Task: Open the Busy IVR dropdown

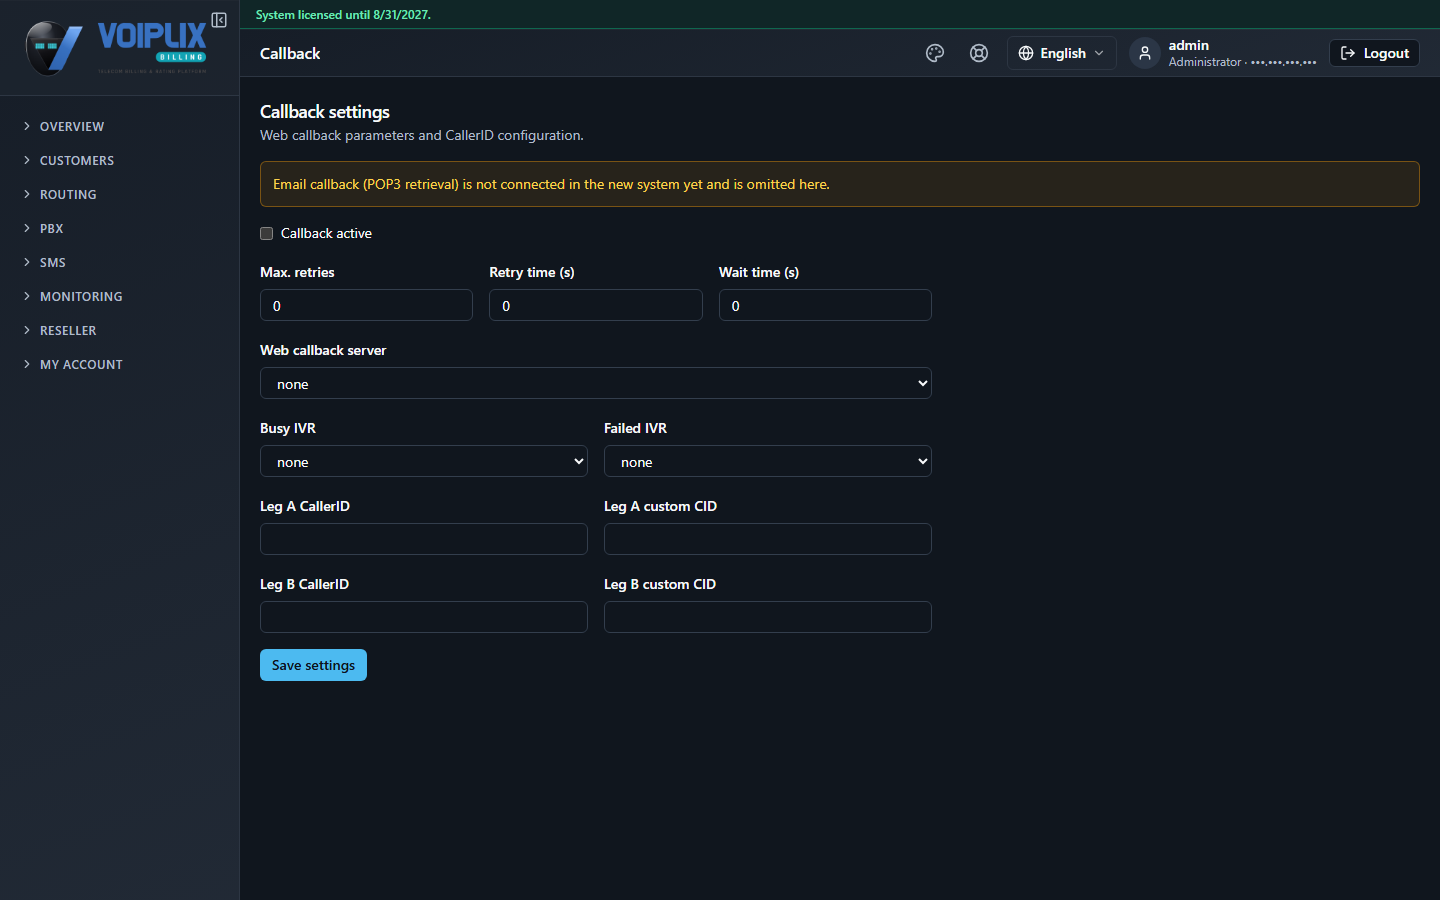Action: click(424, 461)
